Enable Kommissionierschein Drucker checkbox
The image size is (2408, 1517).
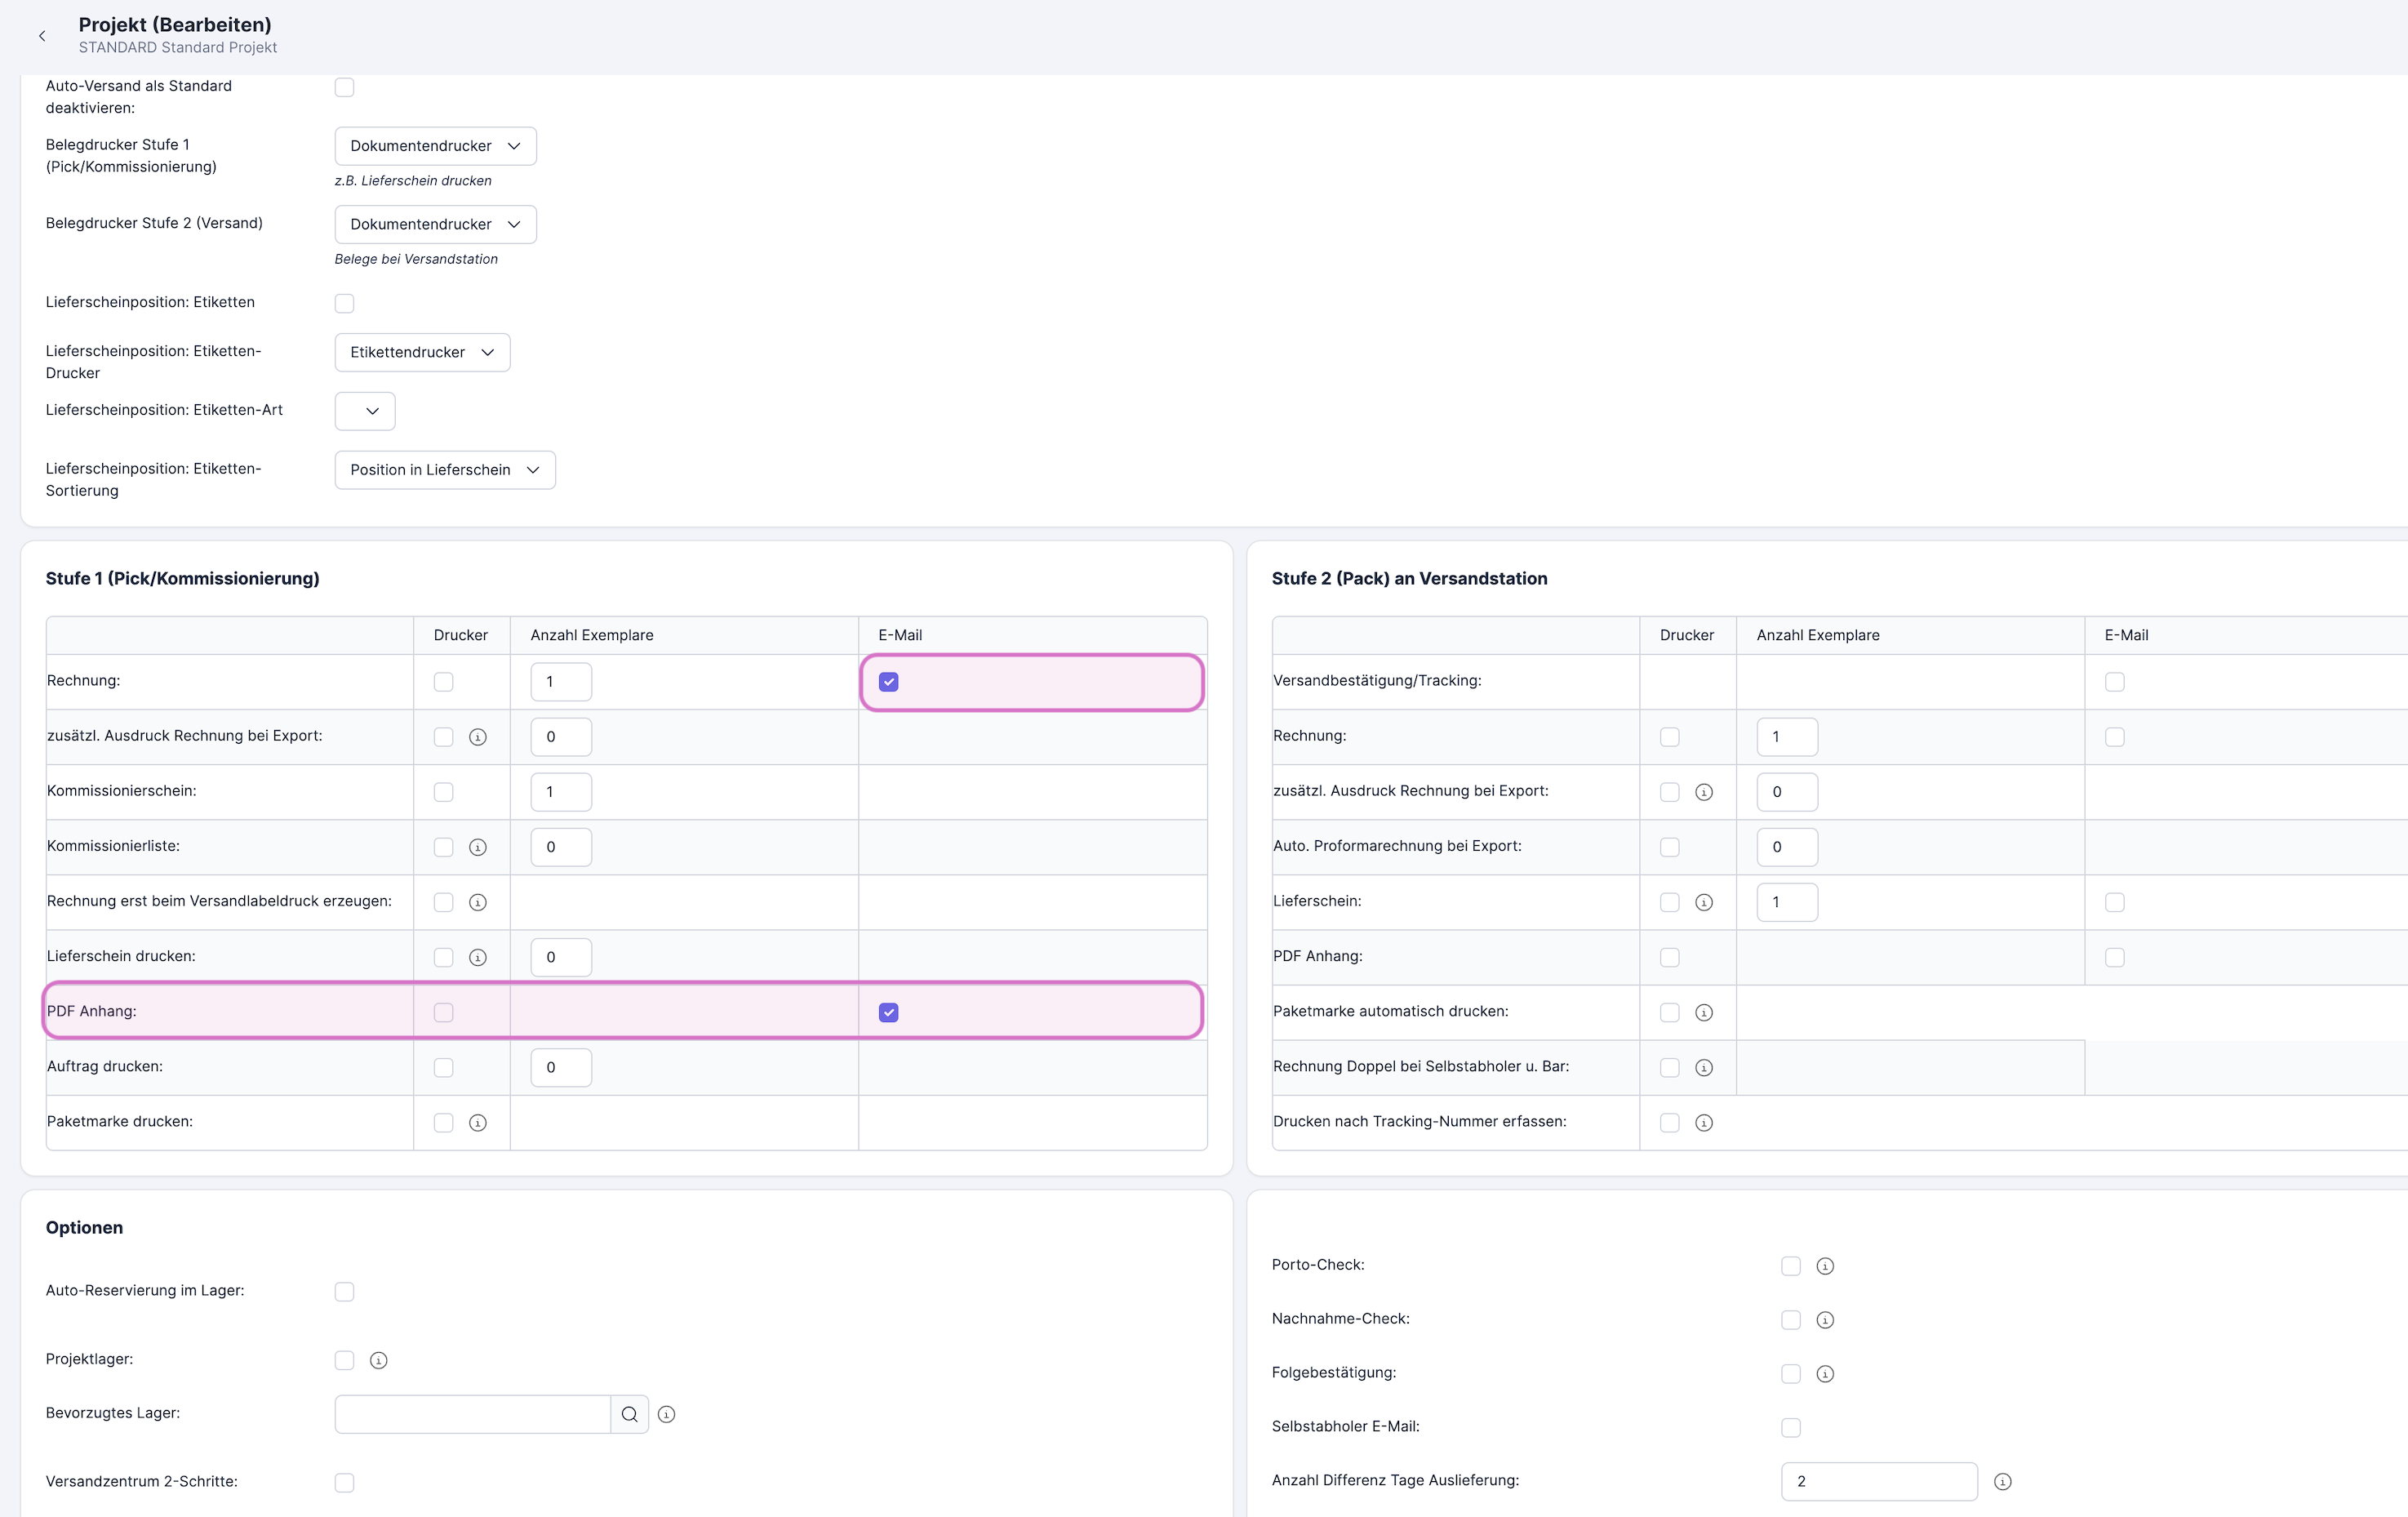[x=443, y=792]
